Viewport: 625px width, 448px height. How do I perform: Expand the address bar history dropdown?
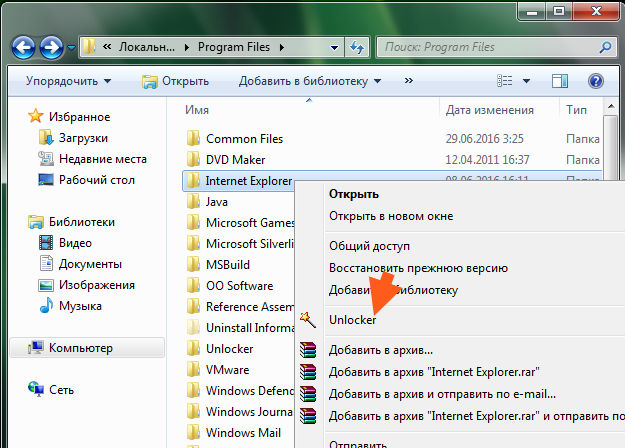coord(334,48)
